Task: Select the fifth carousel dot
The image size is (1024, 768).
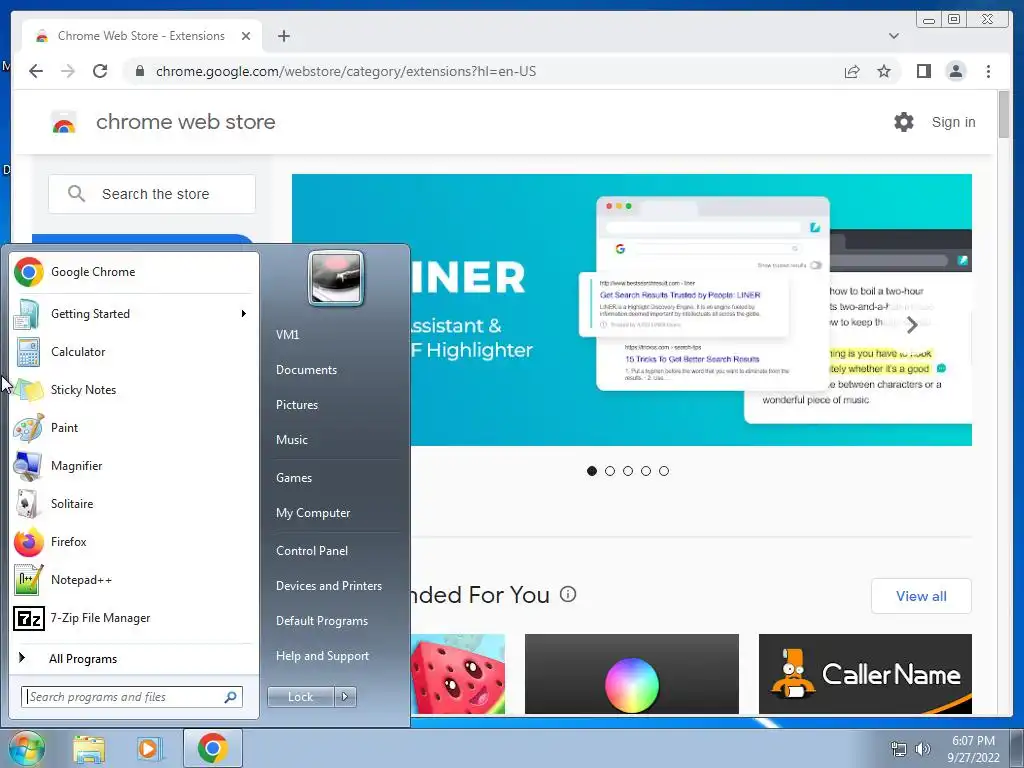Action: pos(664,471)
